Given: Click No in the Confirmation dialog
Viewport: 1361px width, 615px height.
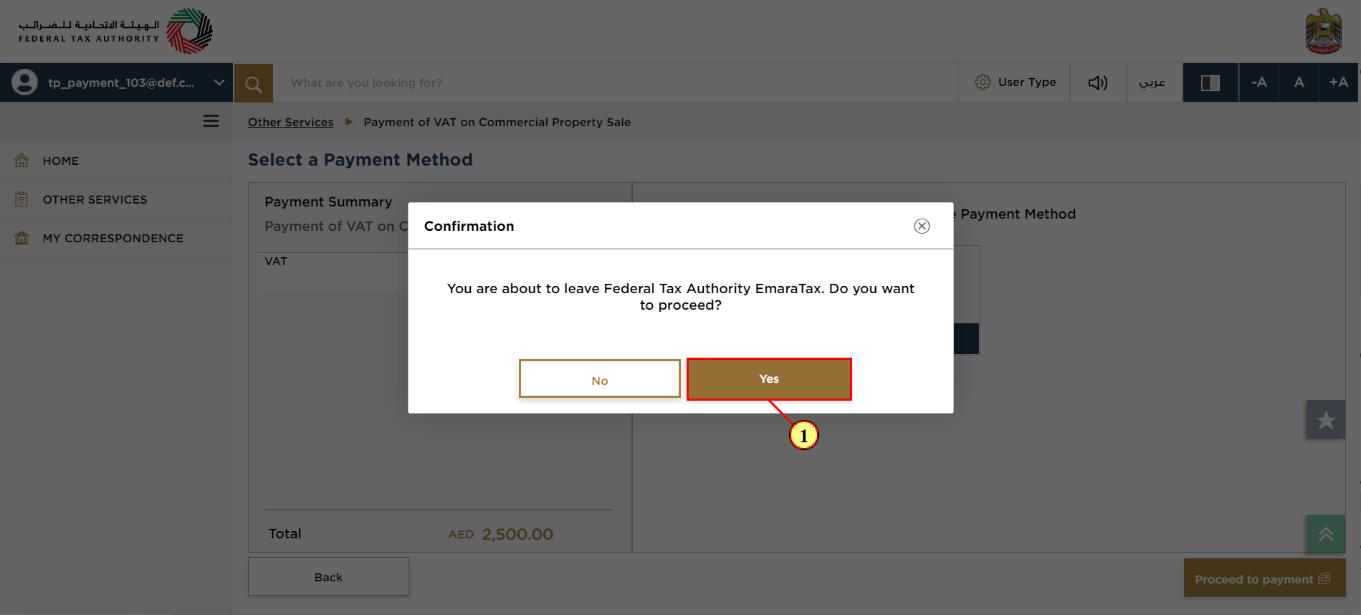Looking at the screenshot, I should tap(600, 379).
